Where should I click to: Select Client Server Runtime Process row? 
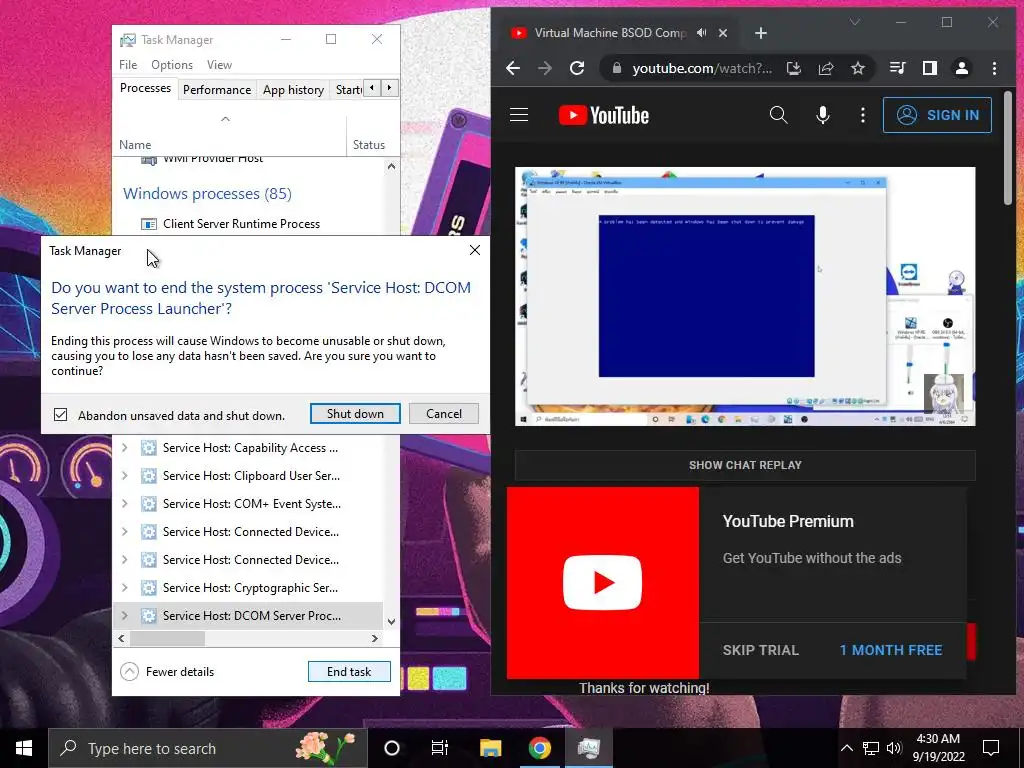click(x=250, y=224)
